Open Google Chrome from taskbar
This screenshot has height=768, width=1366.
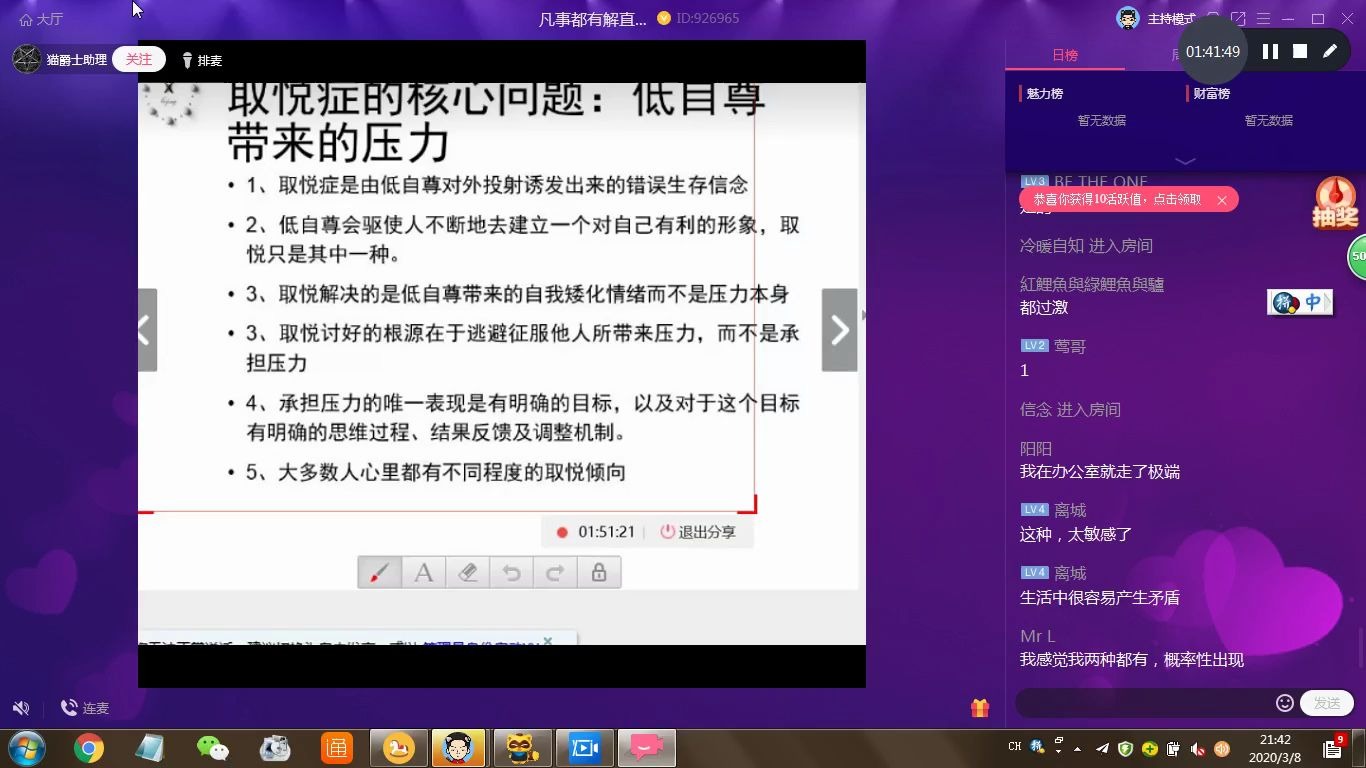click(88, 748)
